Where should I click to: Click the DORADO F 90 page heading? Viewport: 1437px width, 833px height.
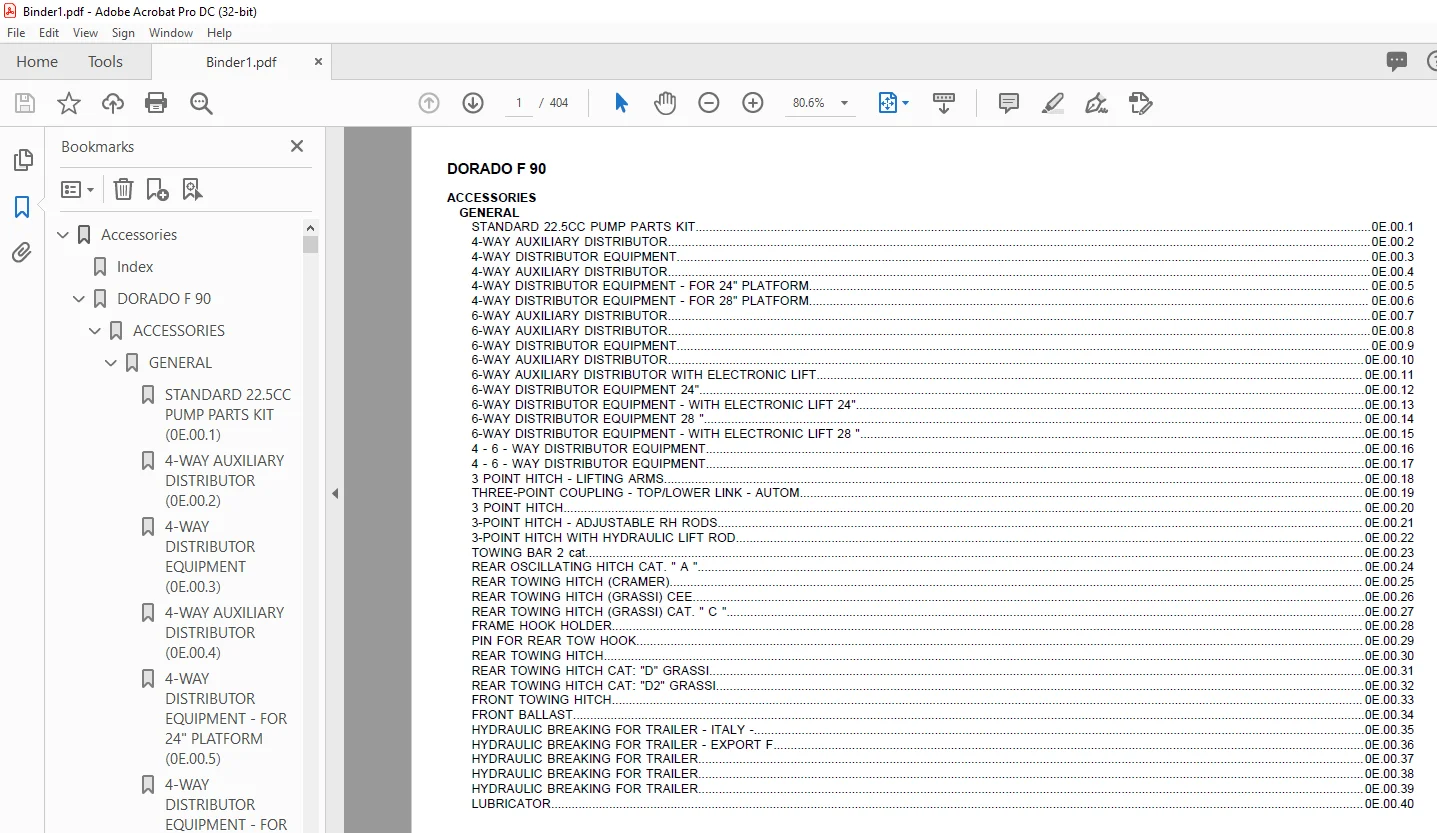pyautogui.click(x=497, y=169)
